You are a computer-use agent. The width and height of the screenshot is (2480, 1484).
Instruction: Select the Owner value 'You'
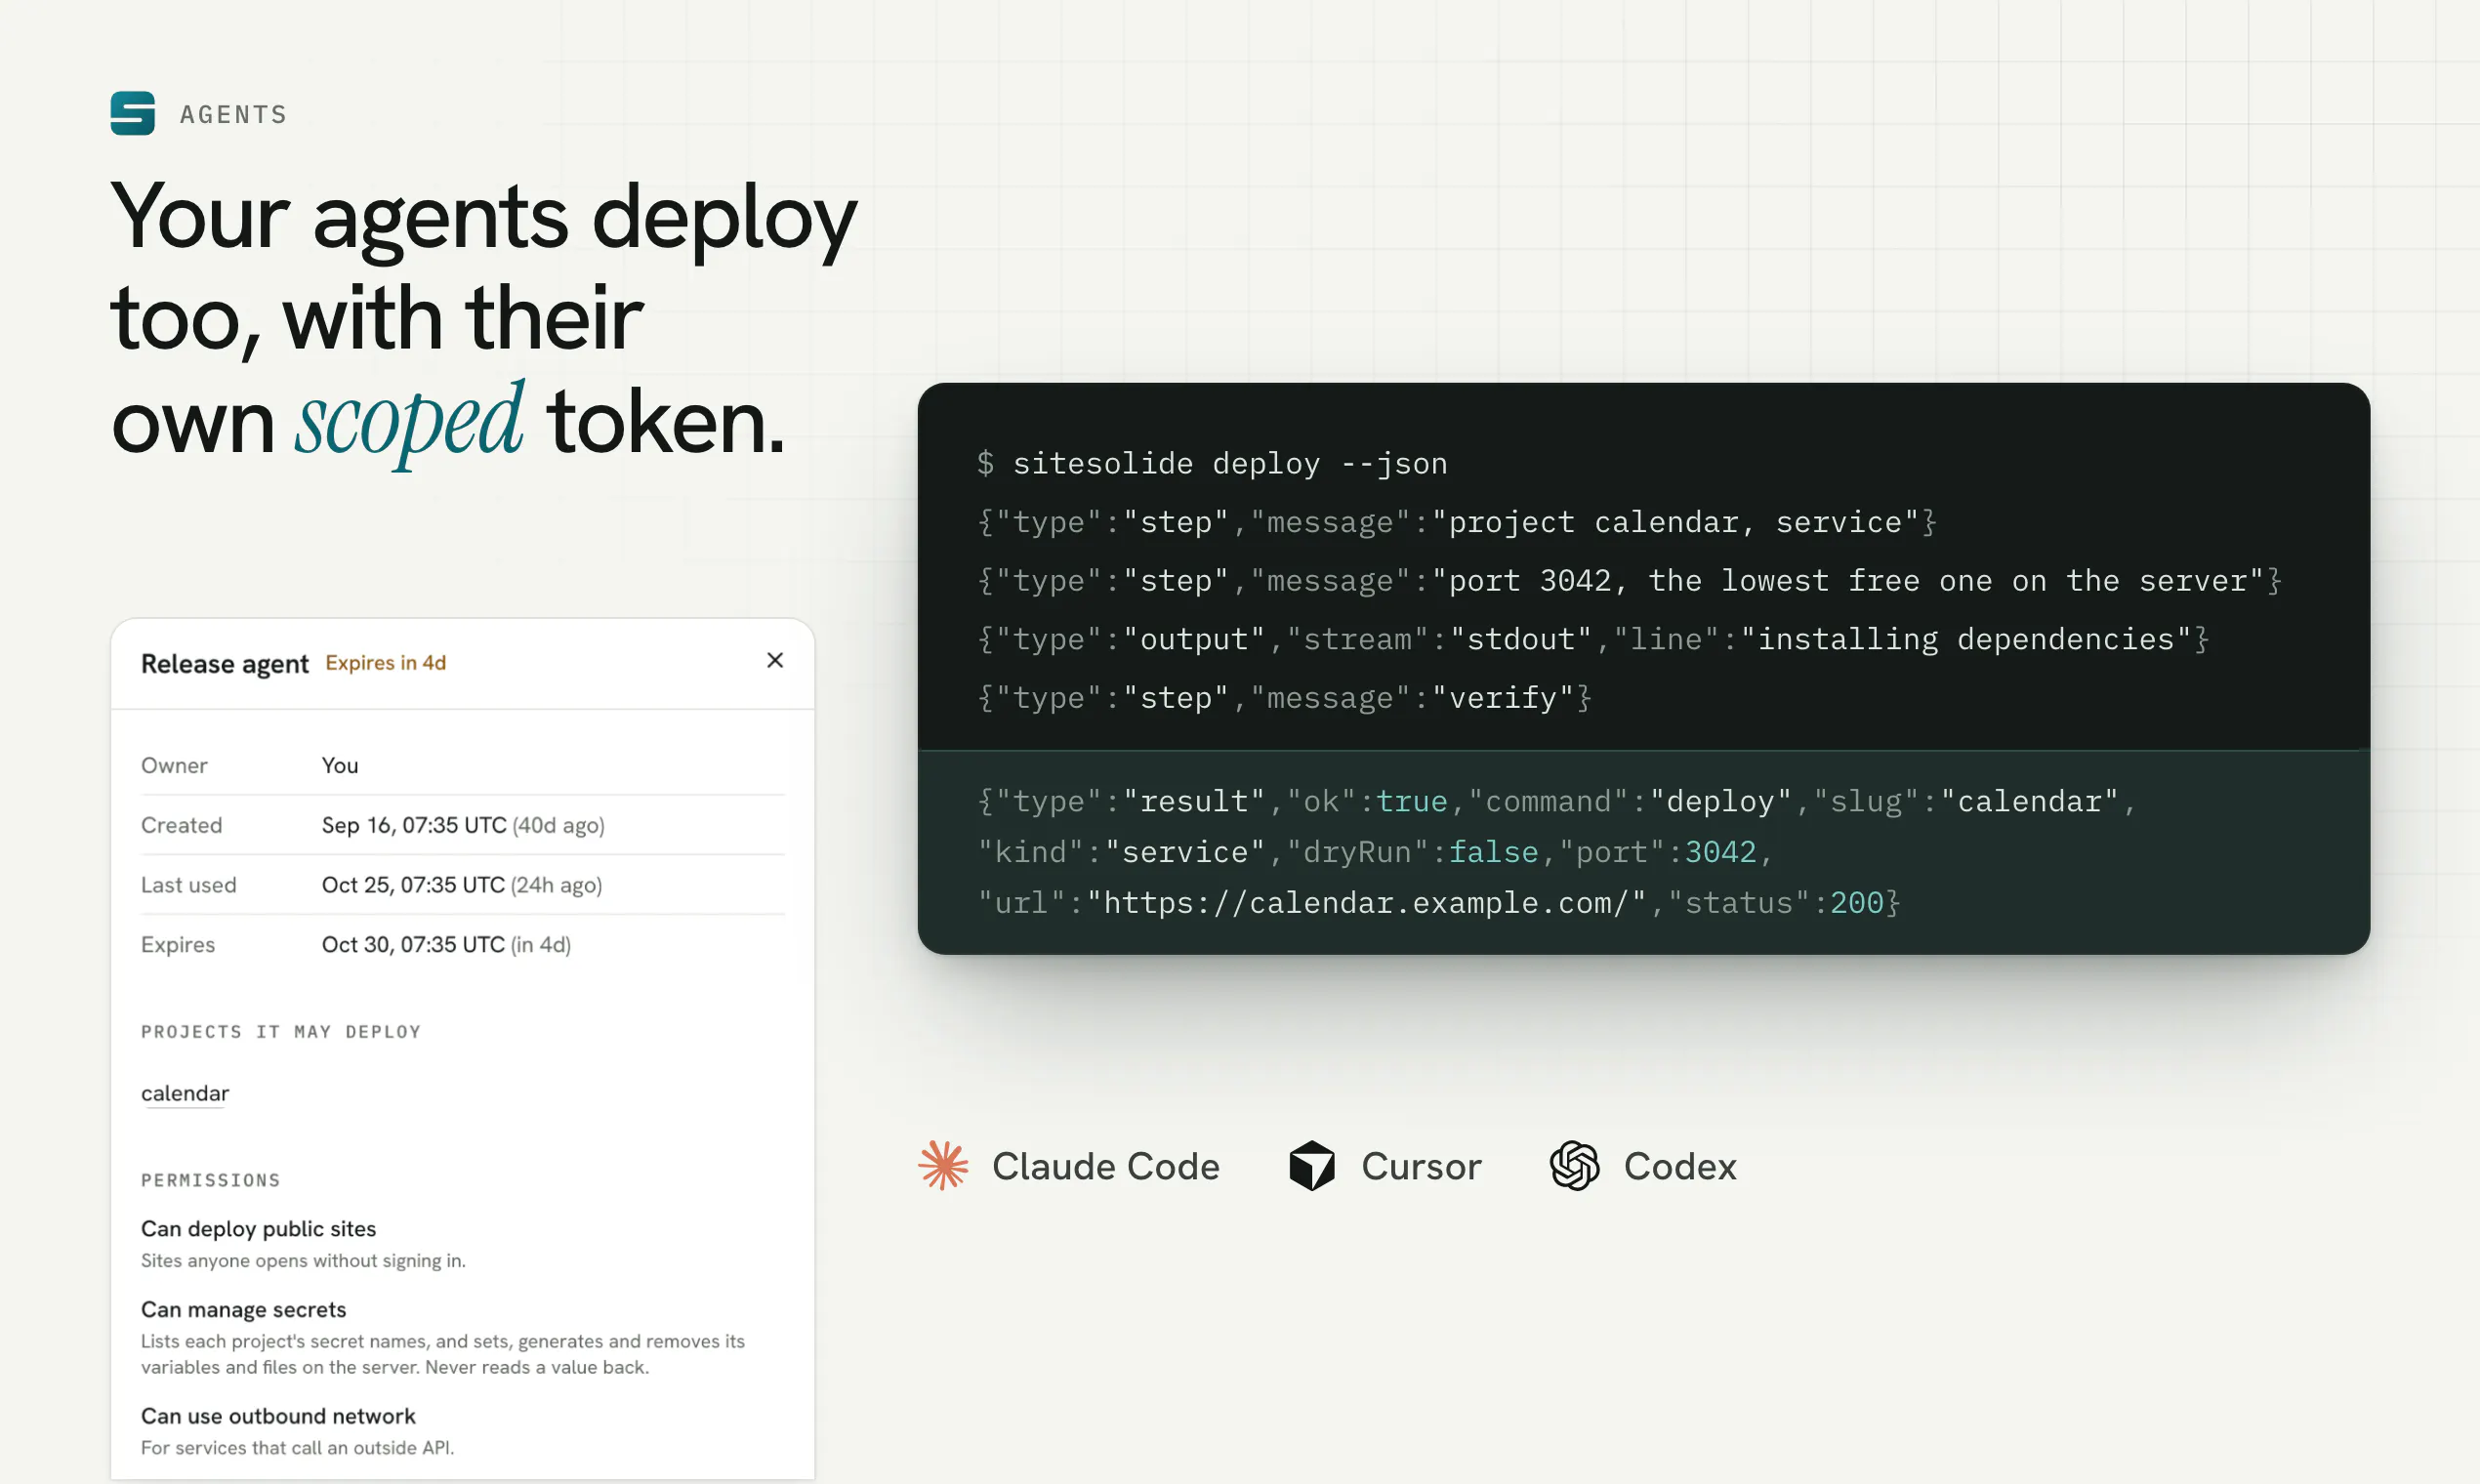(340, 765)
